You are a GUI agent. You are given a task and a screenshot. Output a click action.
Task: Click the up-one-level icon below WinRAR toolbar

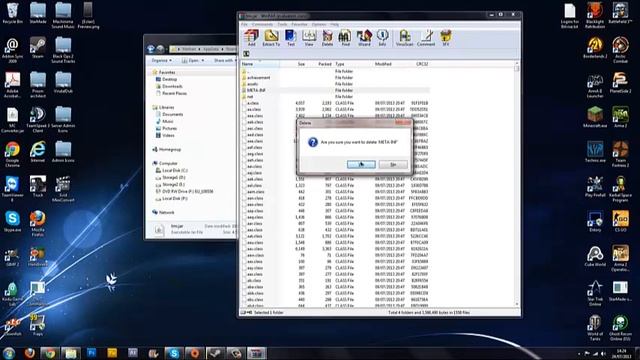coord(246,53)
